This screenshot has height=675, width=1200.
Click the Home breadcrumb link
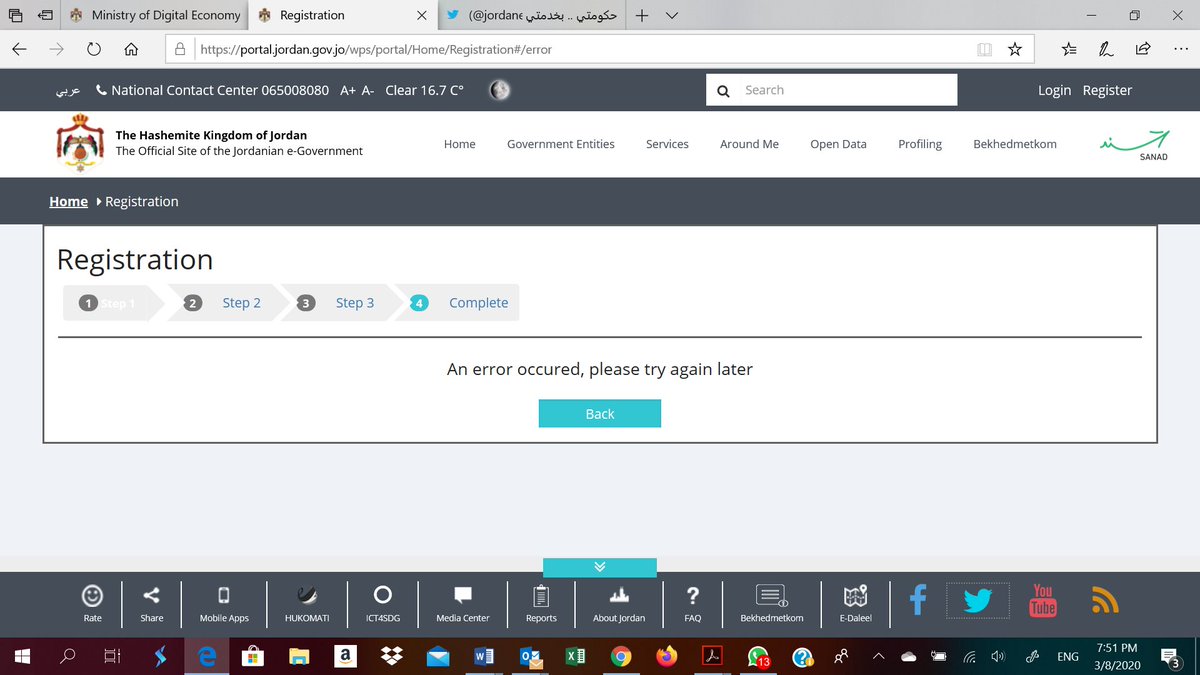click(x=69, y=201)
